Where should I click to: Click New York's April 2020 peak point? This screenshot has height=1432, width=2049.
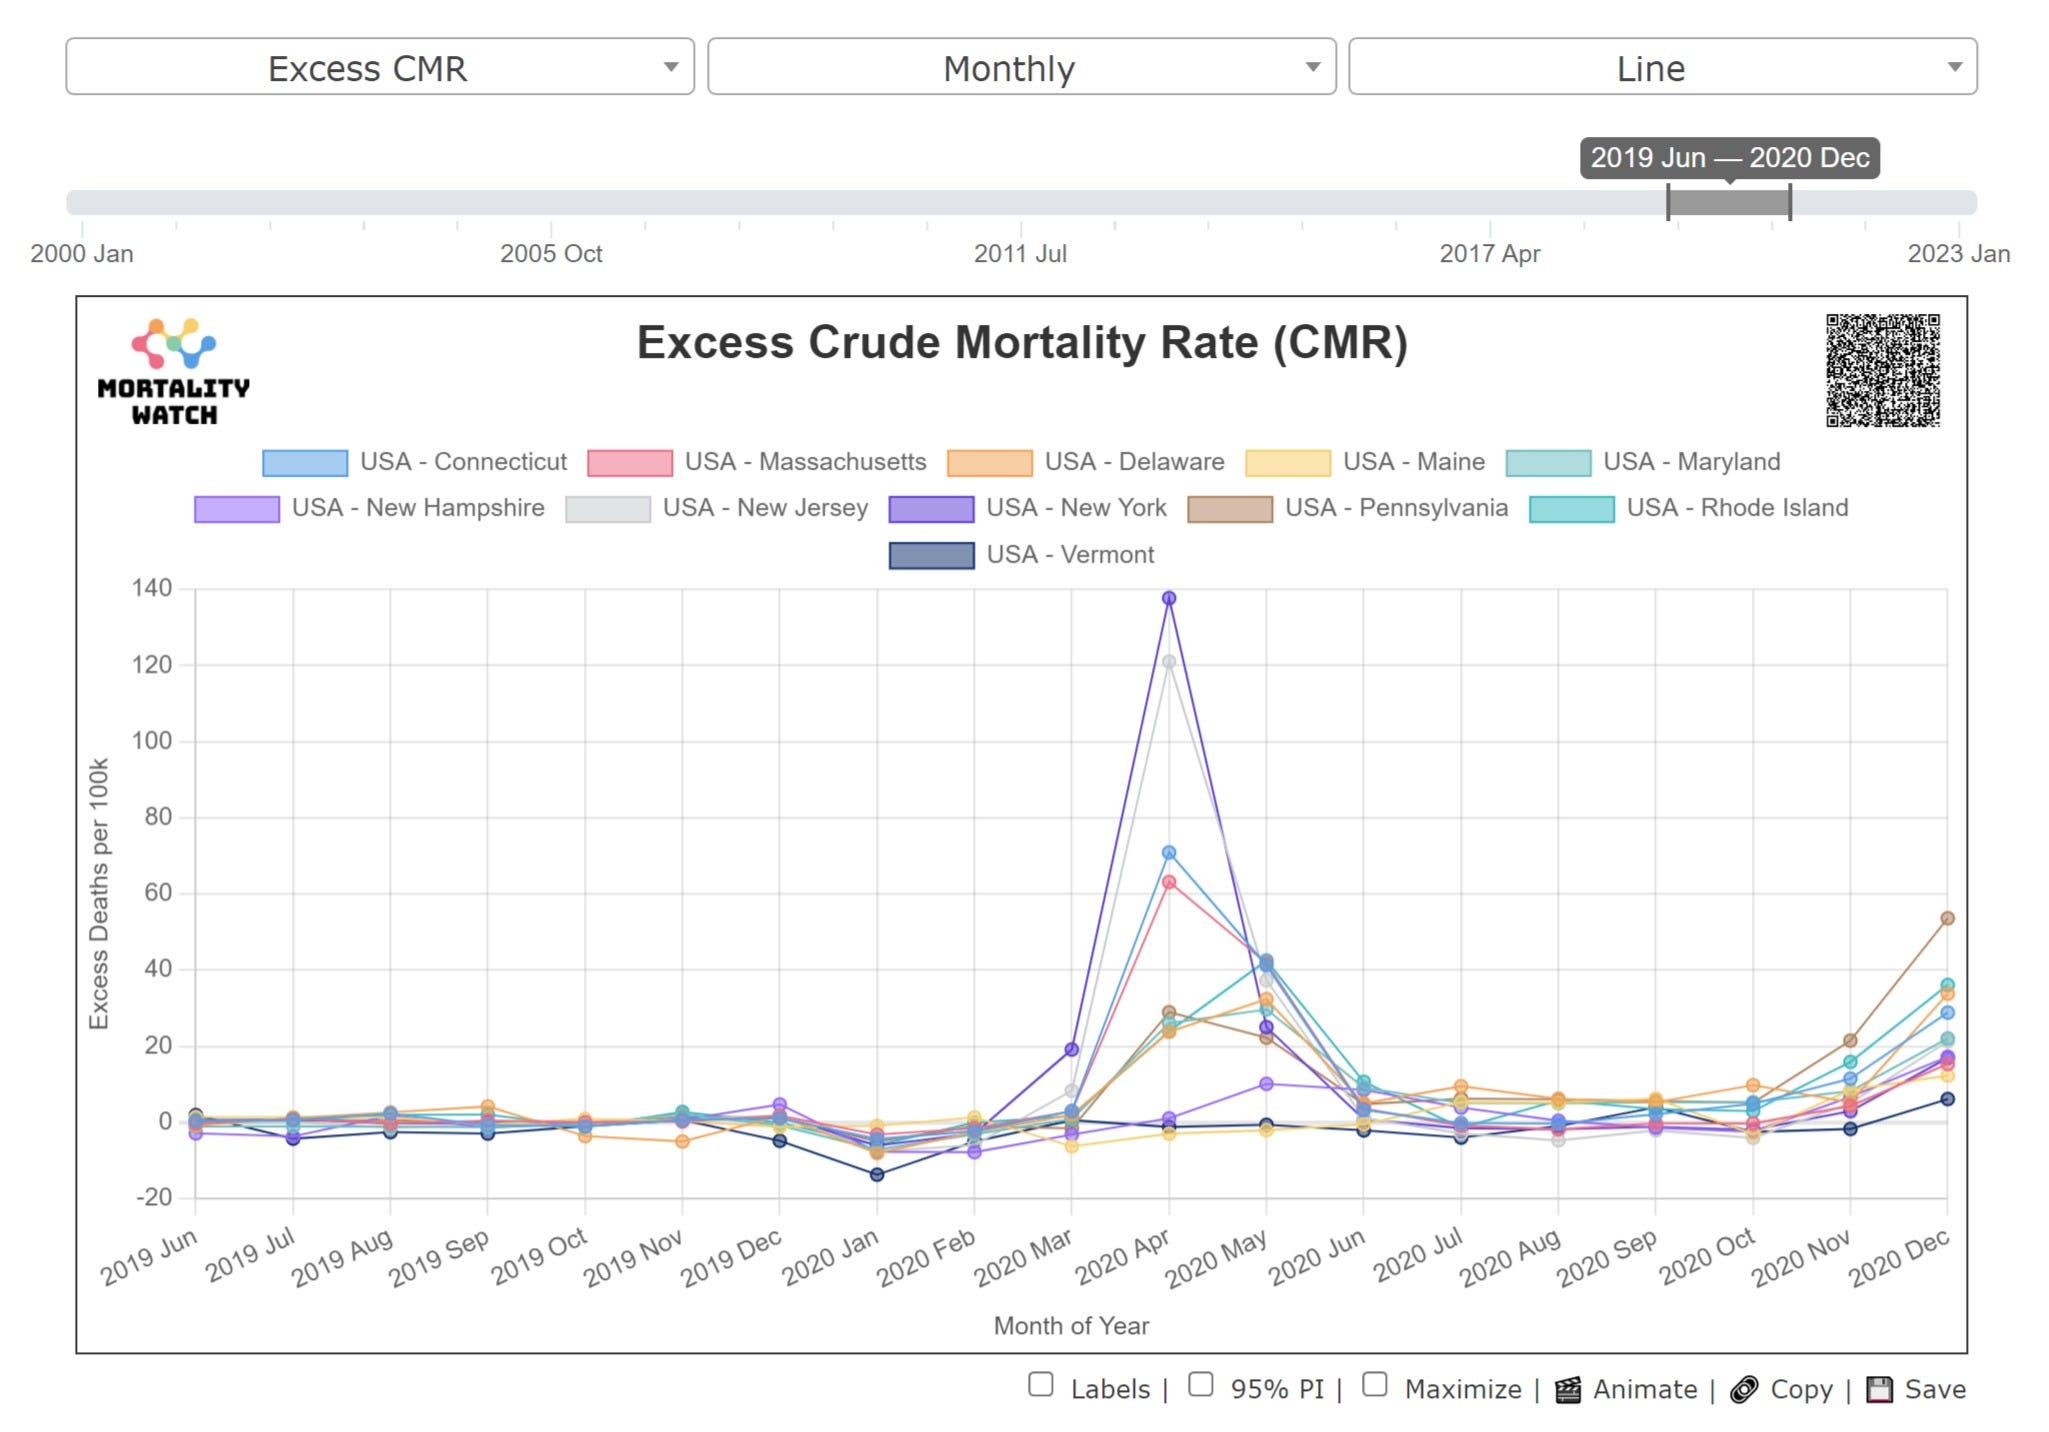pos(1168,598)
